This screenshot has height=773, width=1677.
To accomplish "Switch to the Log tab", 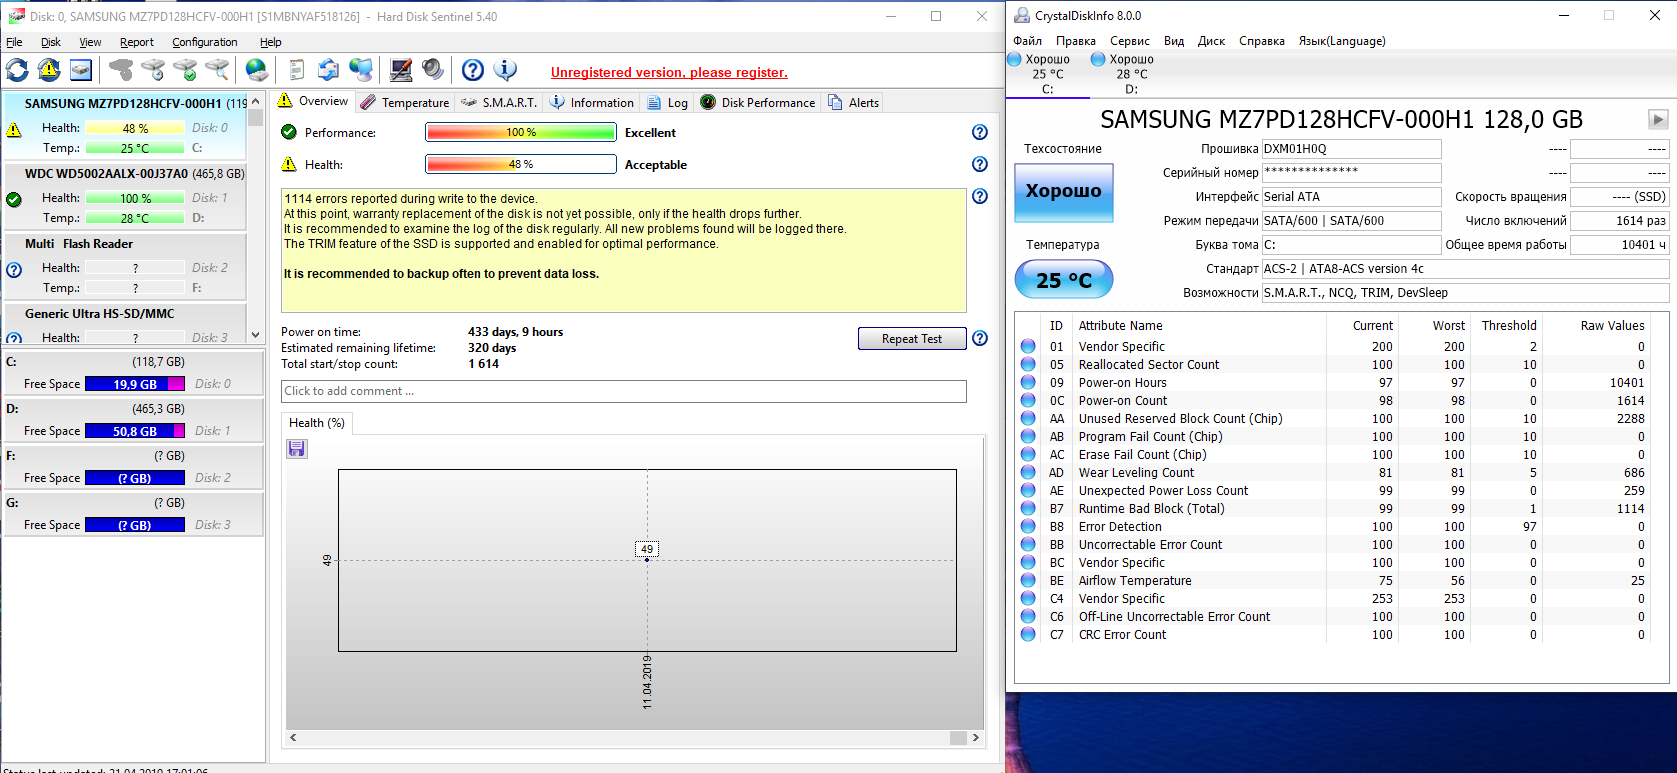I will pos(668,102).
